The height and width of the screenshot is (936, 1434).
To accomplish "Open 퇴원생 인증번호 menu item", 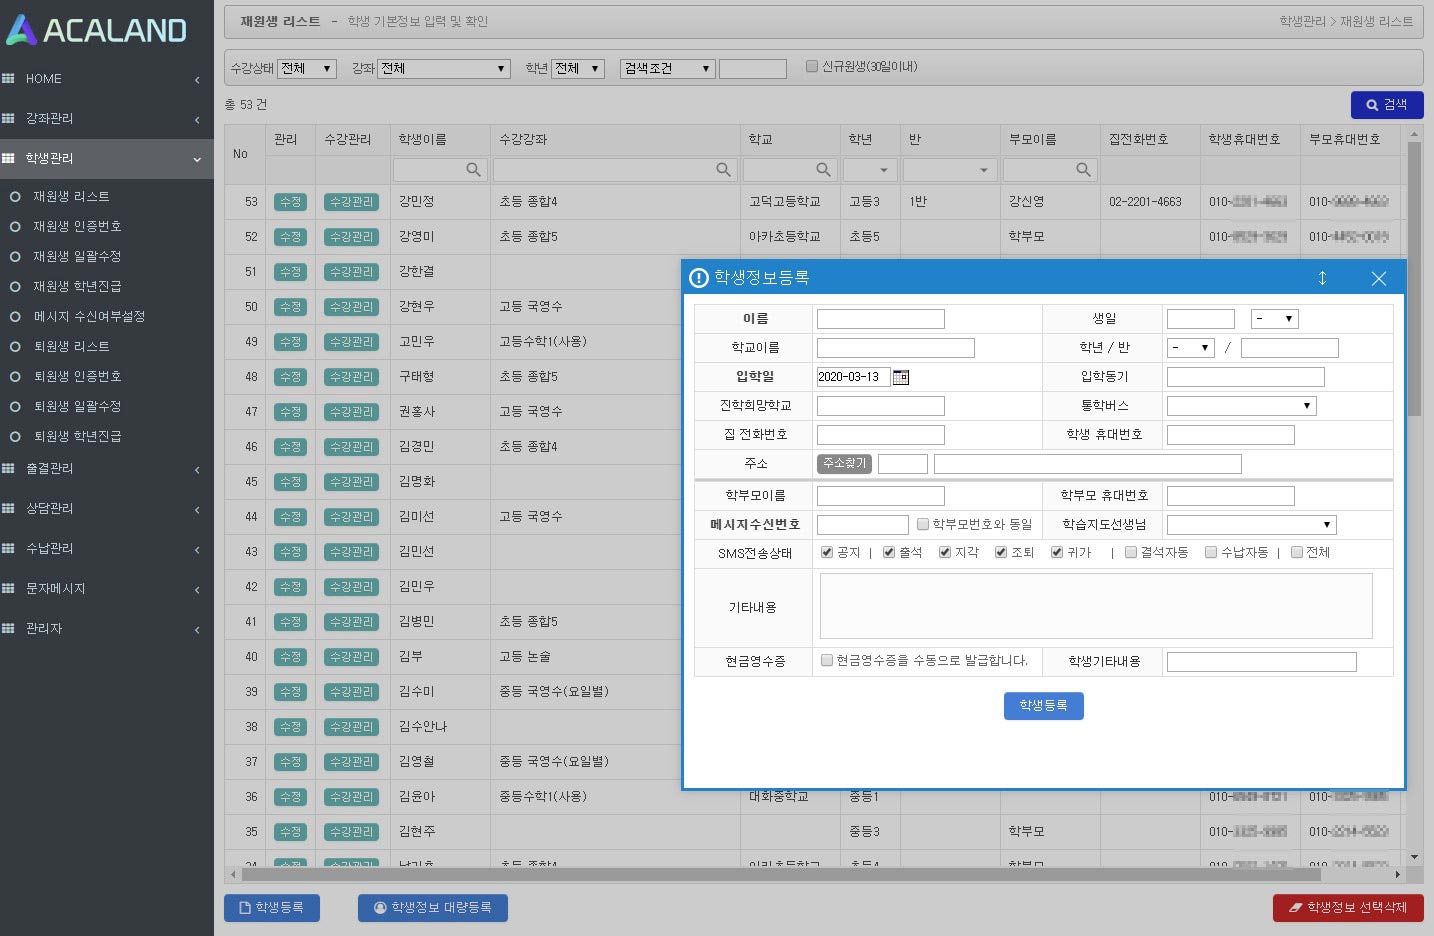I will pyautogui.click(x=78, y=377).
